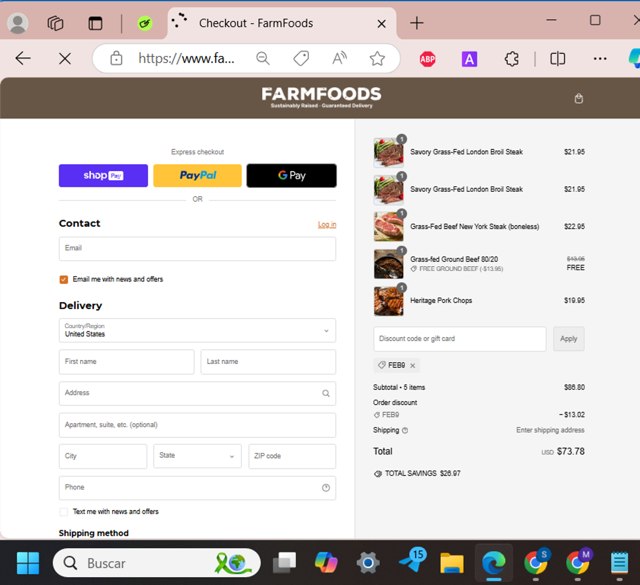Pay with PayPal button

tap(198, 176)
